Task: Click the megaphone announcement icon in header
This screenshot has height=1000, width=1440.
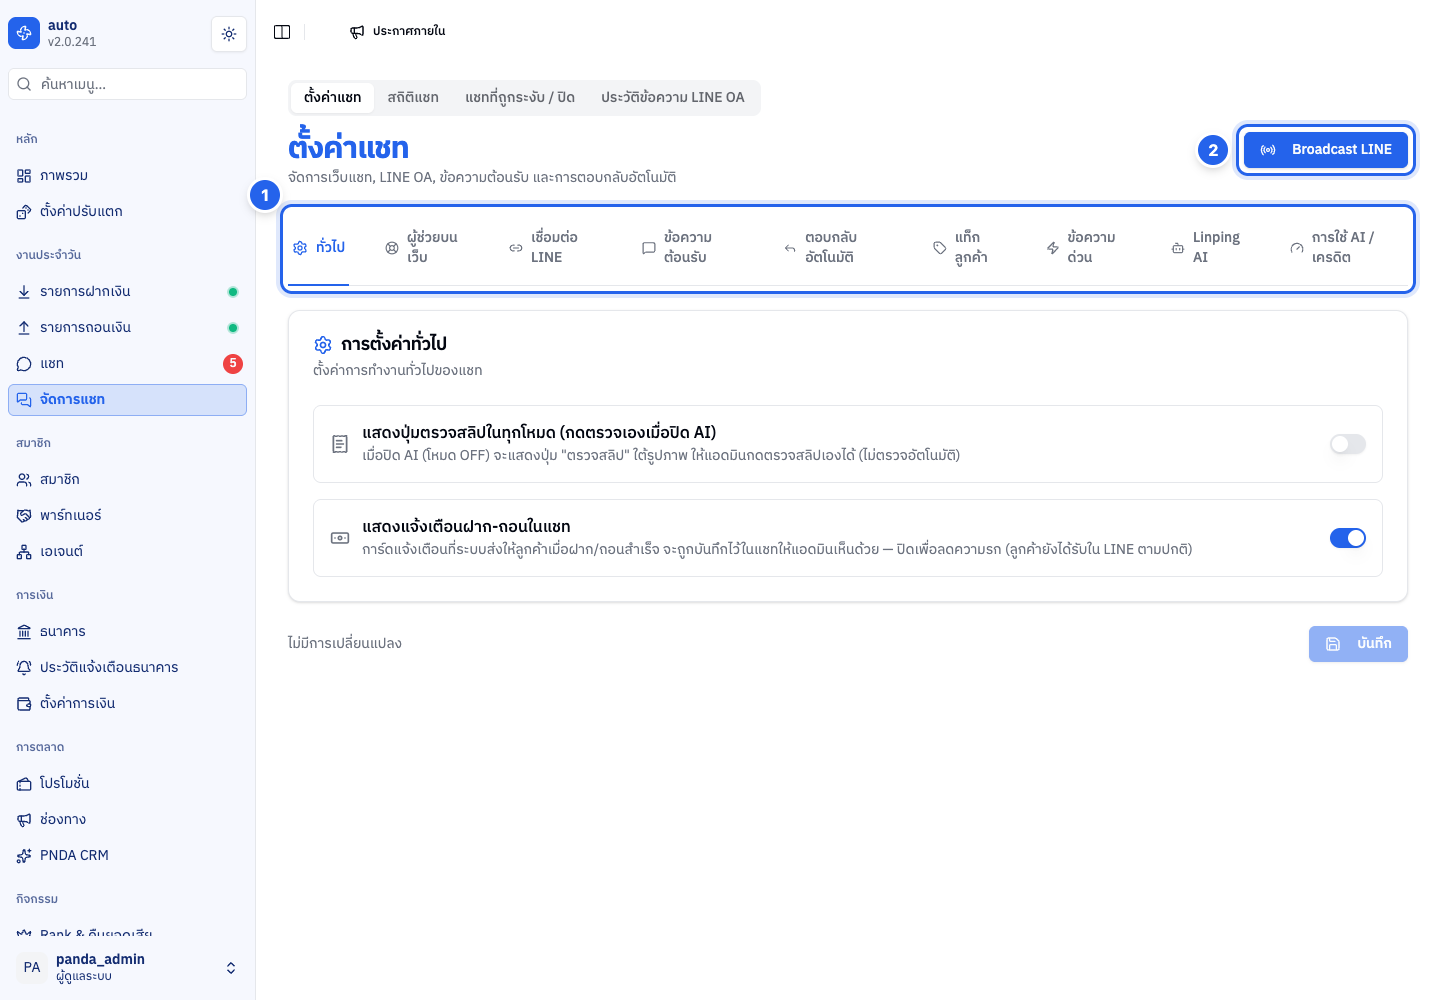Action: [357, 32]
